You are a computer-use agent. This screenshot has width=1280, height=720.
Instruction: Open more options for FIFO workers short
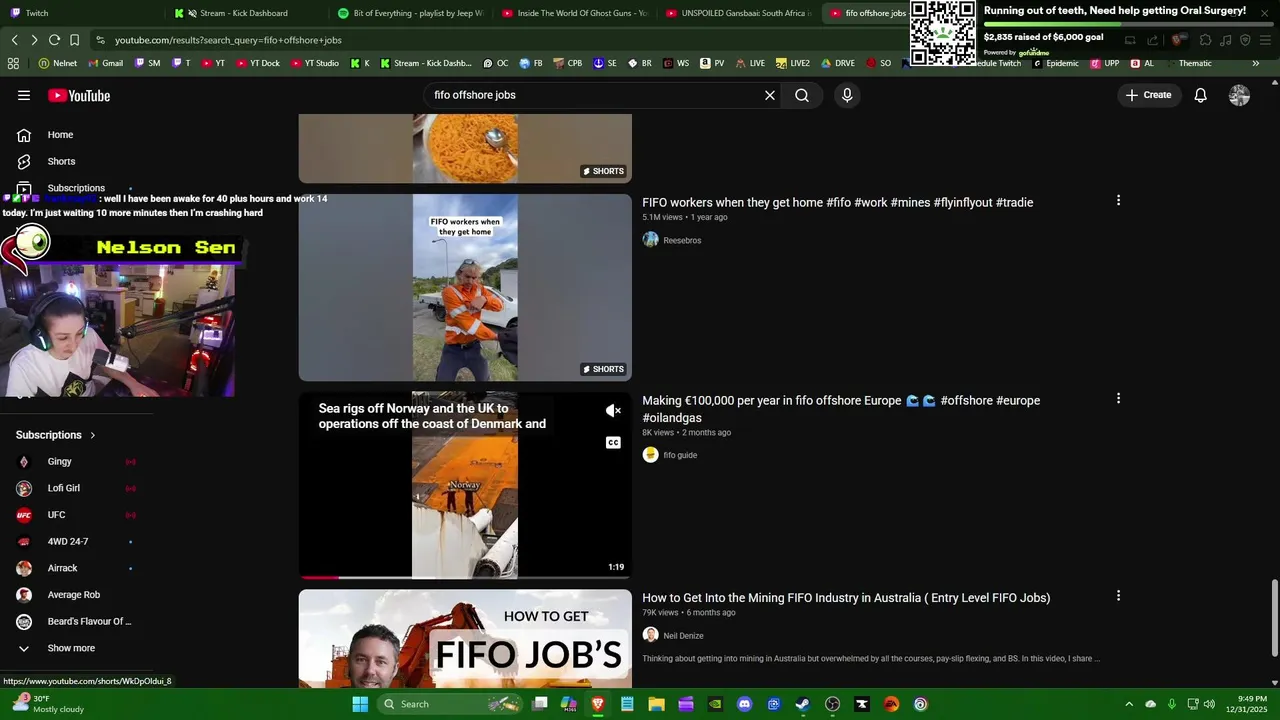coord(1118,200)
